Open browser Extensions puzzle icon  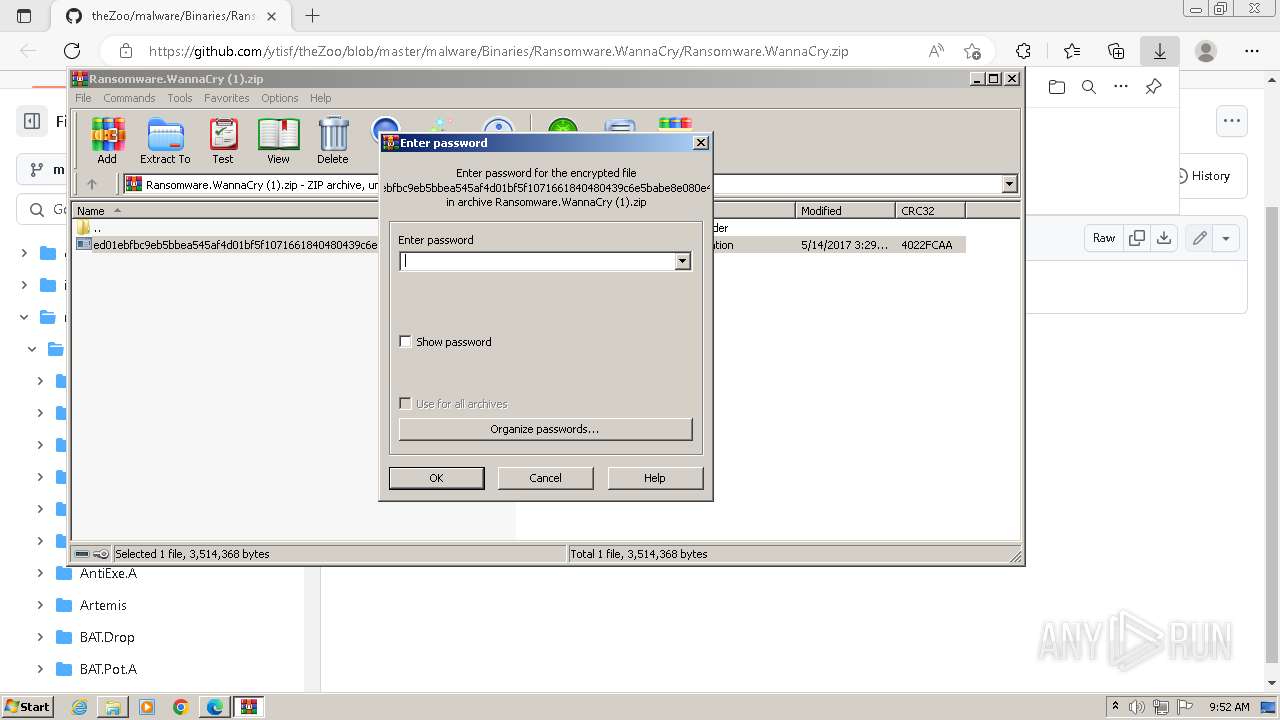pyautogui.click(x=1023, y=51)
